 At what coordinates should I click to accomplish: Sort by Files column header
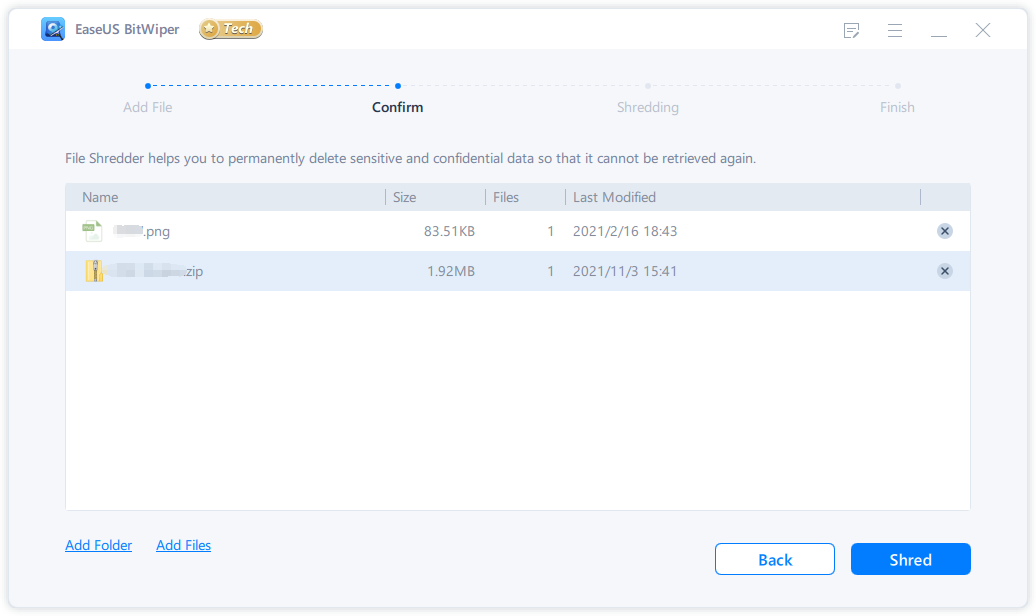coord(505,197)
